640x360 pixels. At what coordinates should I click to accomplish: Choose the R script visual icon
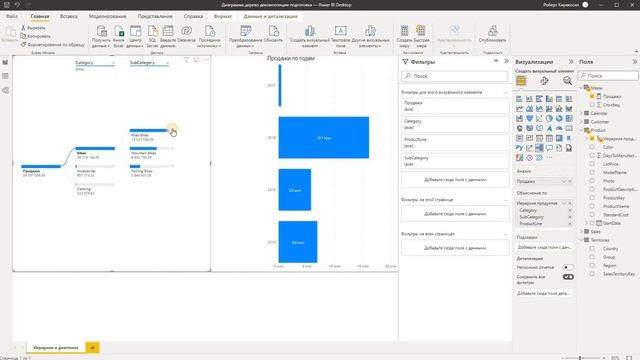(569, 138)
